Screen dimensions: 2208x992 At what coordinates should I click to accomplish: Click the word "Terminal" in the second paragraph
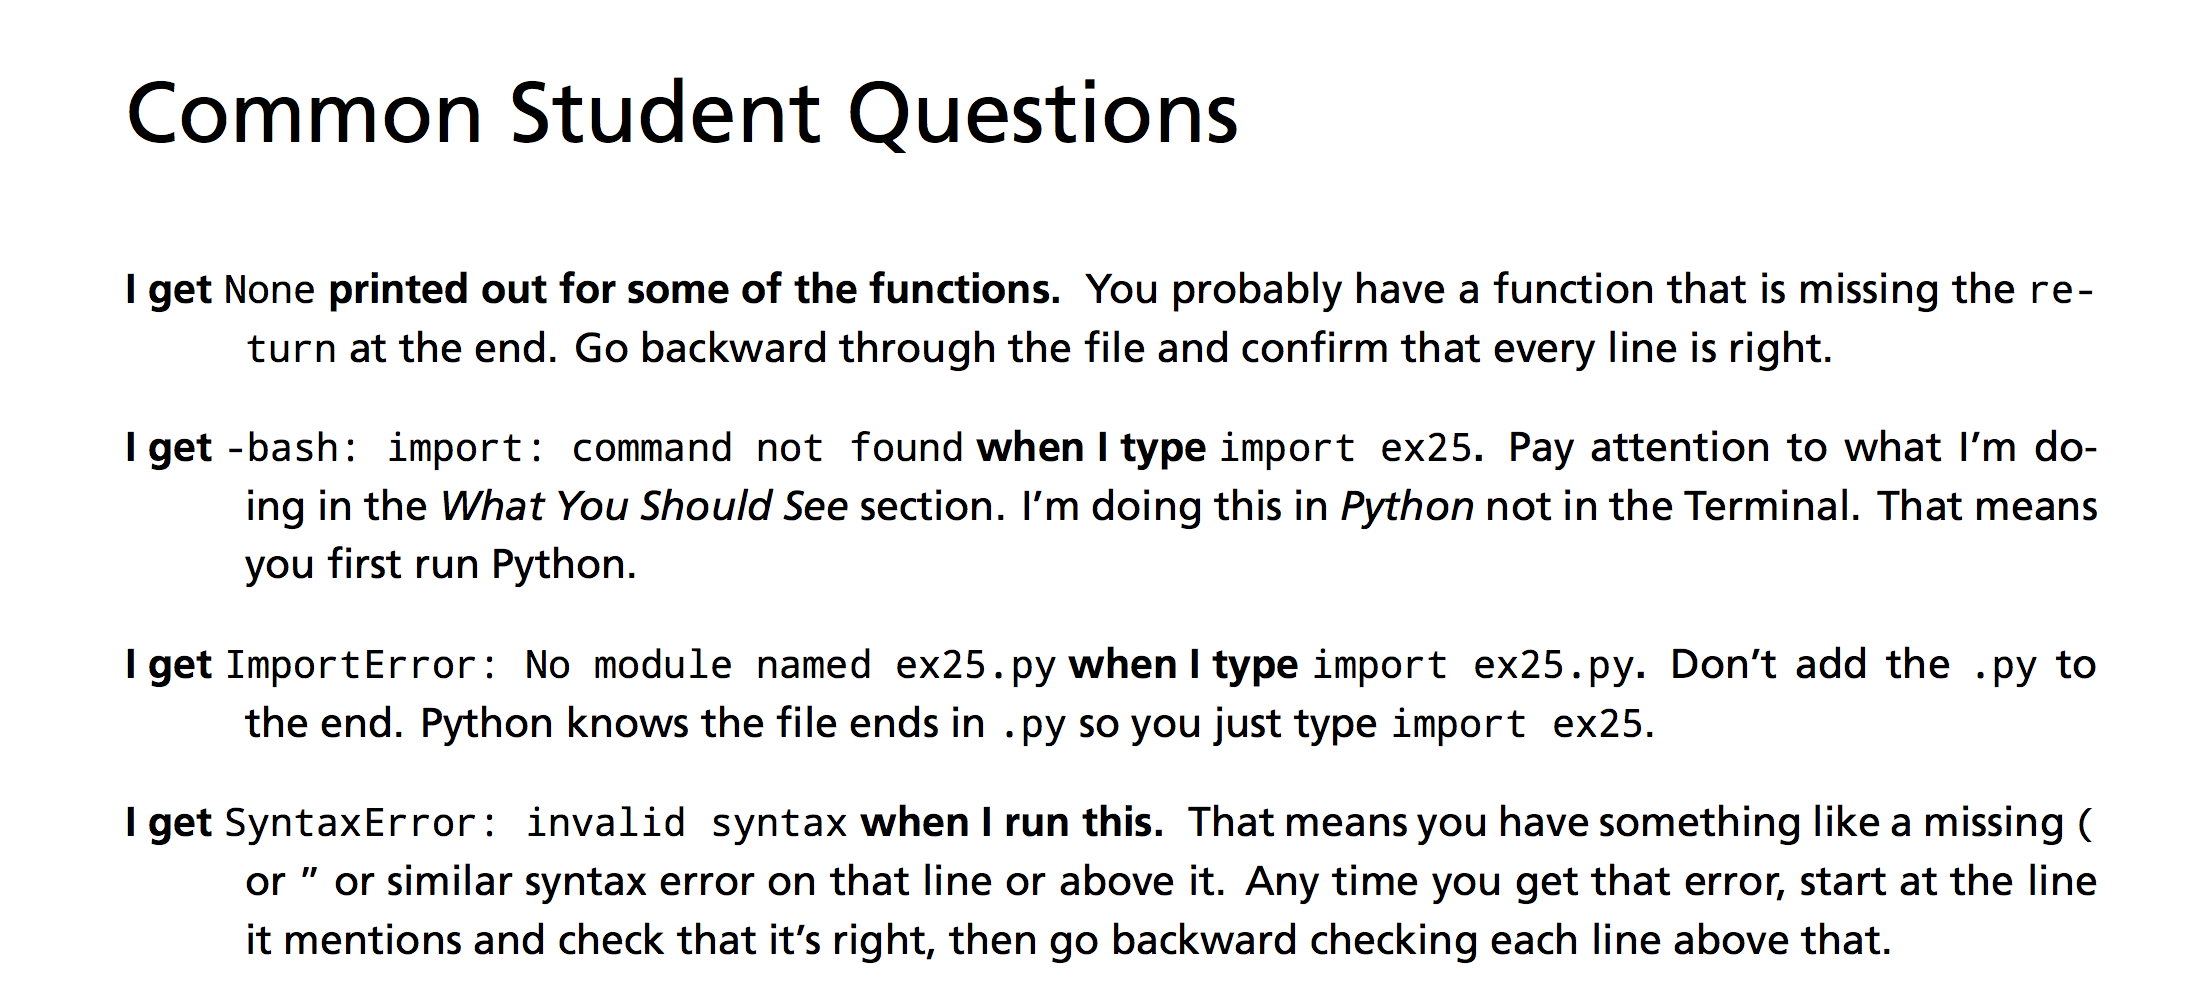click(1767, 506)
